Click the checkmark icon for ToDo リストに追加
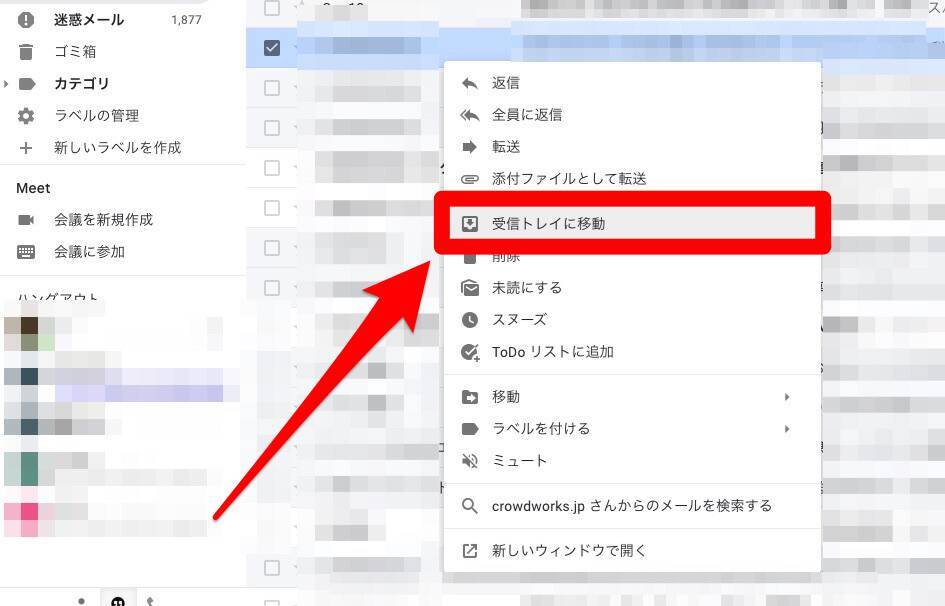The width and height of the screenshot is (945, 606). (x=470, y=352)
